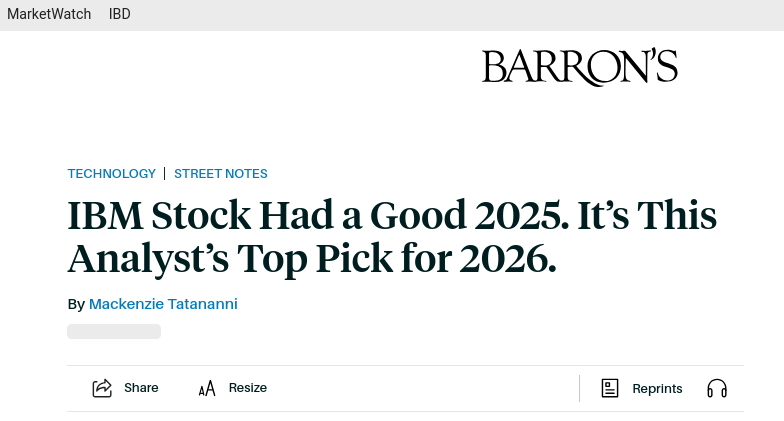Click the Resize text-size AA icon

coord(207,389)
